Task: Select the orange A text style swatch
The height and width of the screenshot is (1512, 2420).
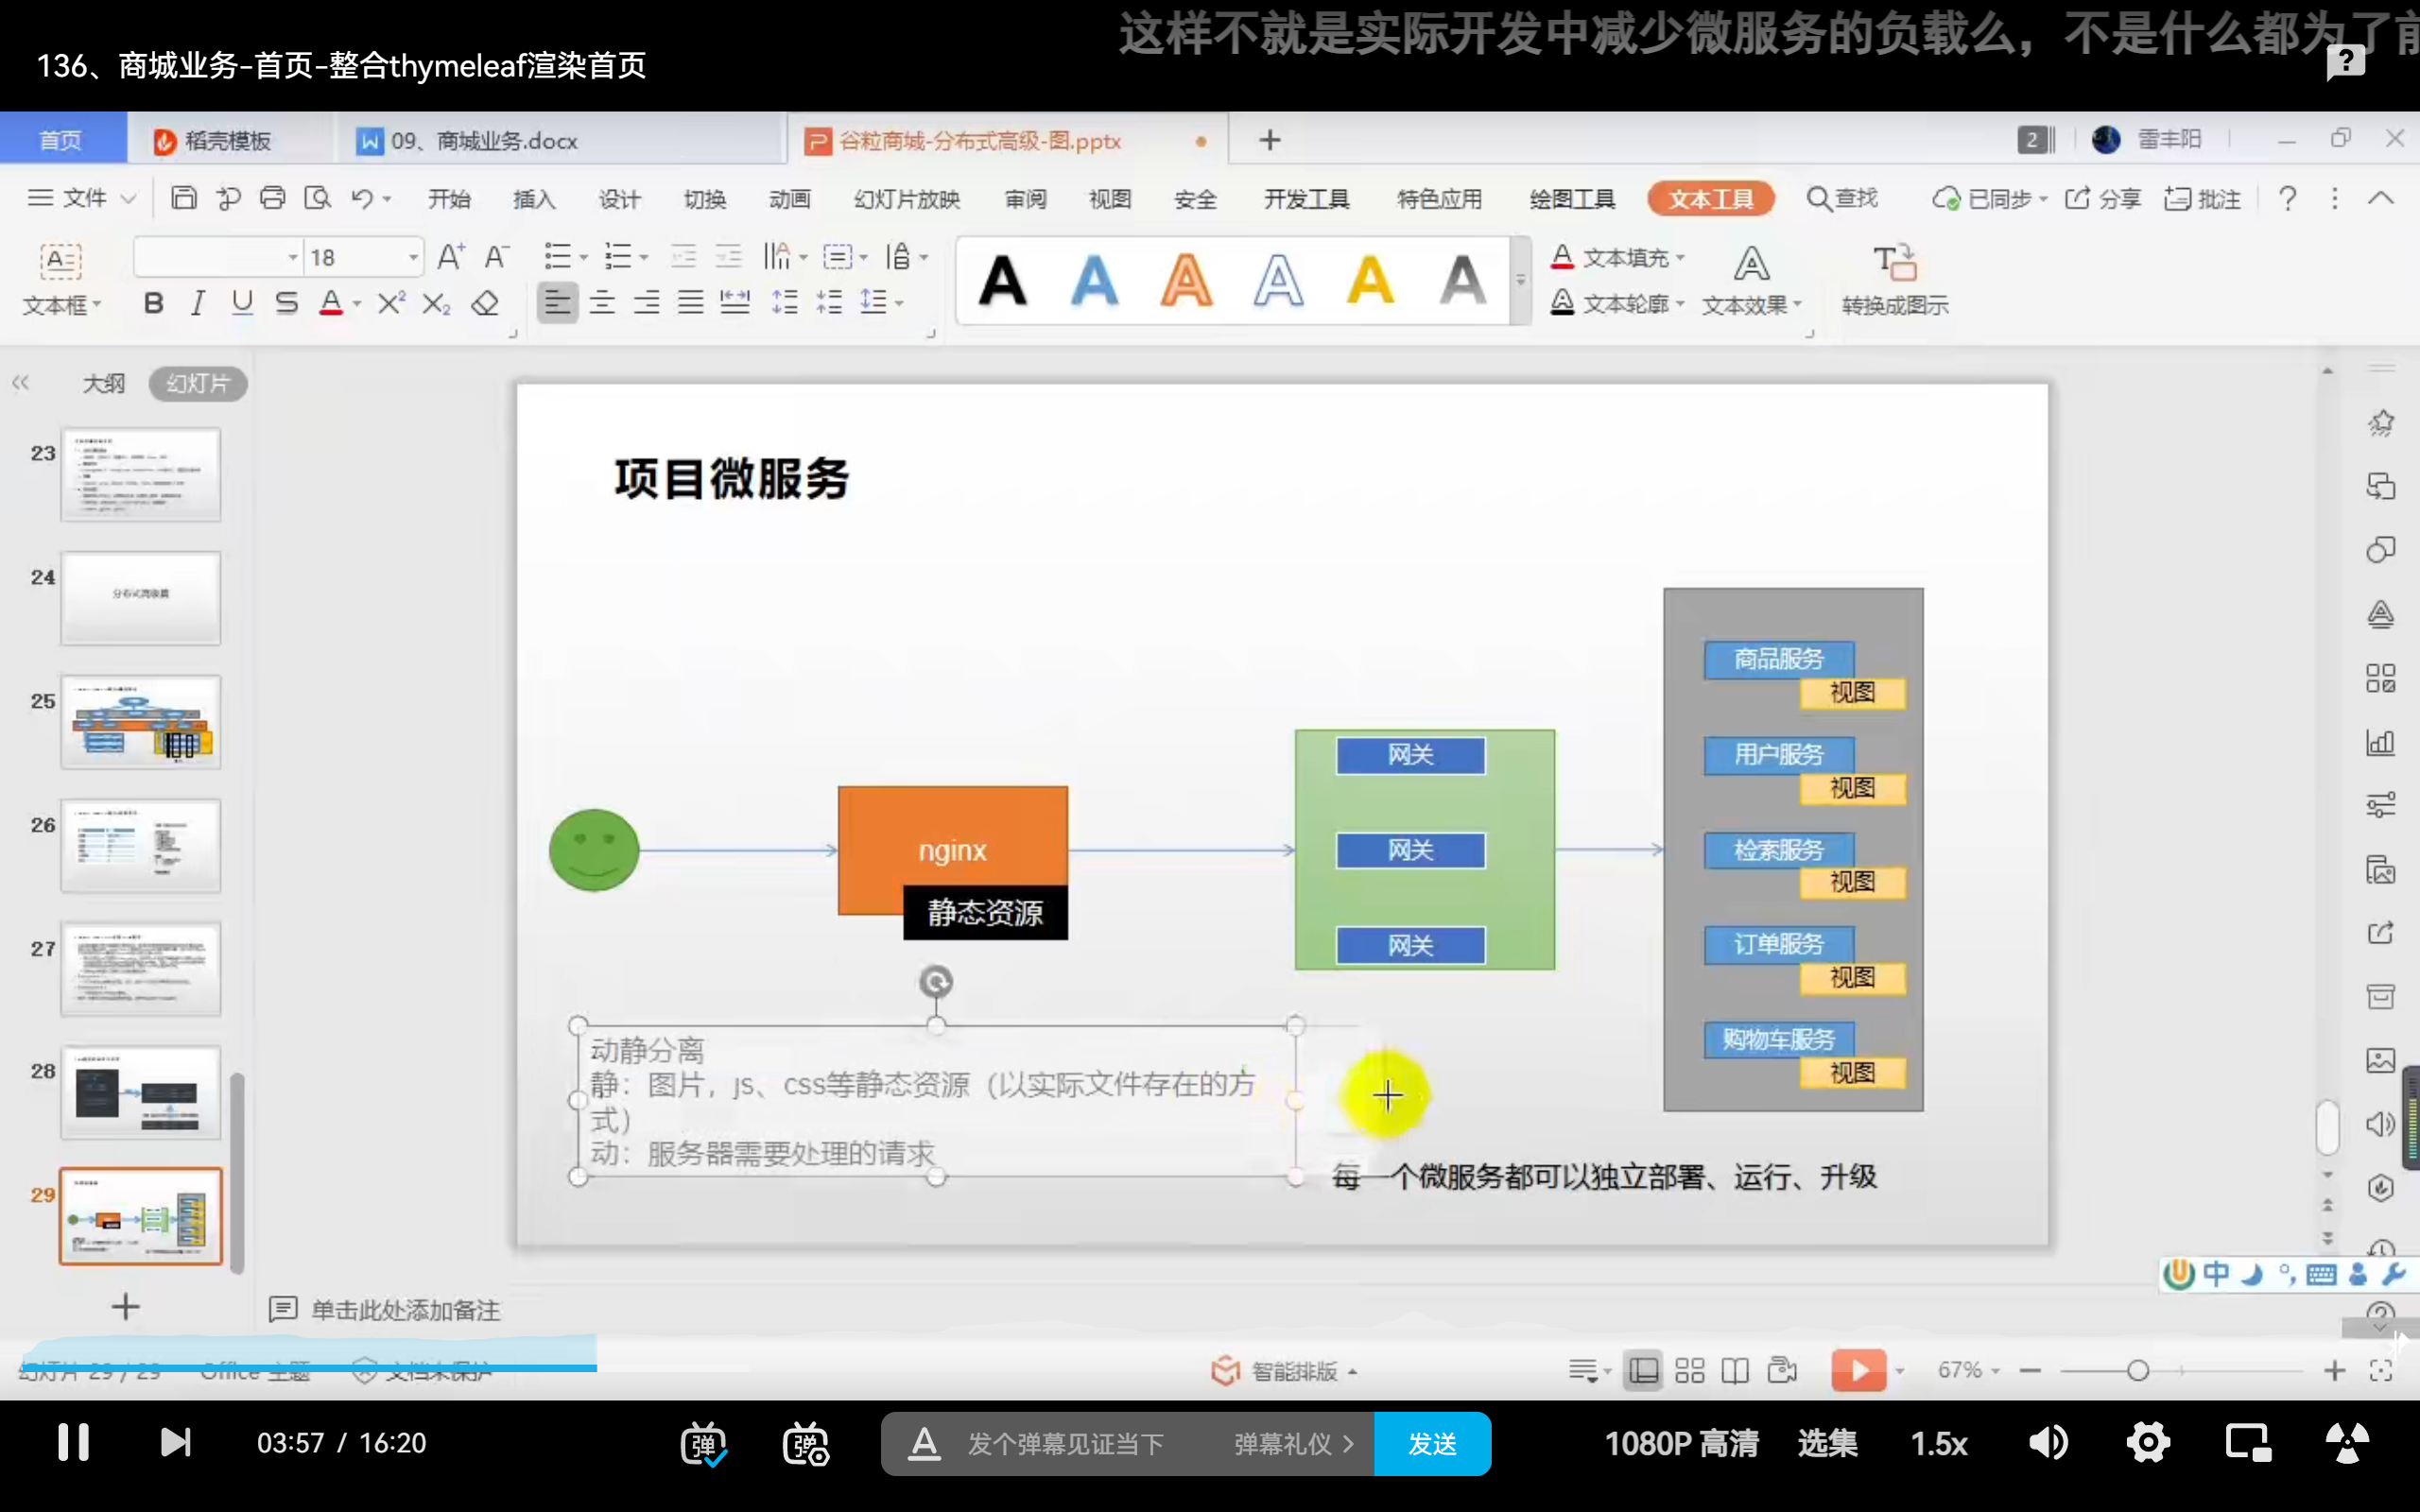Action: (1186, 280)
